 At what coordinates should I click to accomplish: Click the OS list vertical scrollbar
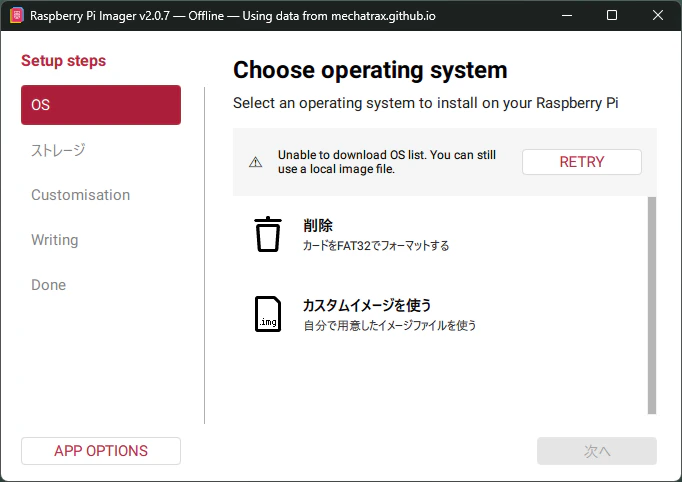pos(652,305)
